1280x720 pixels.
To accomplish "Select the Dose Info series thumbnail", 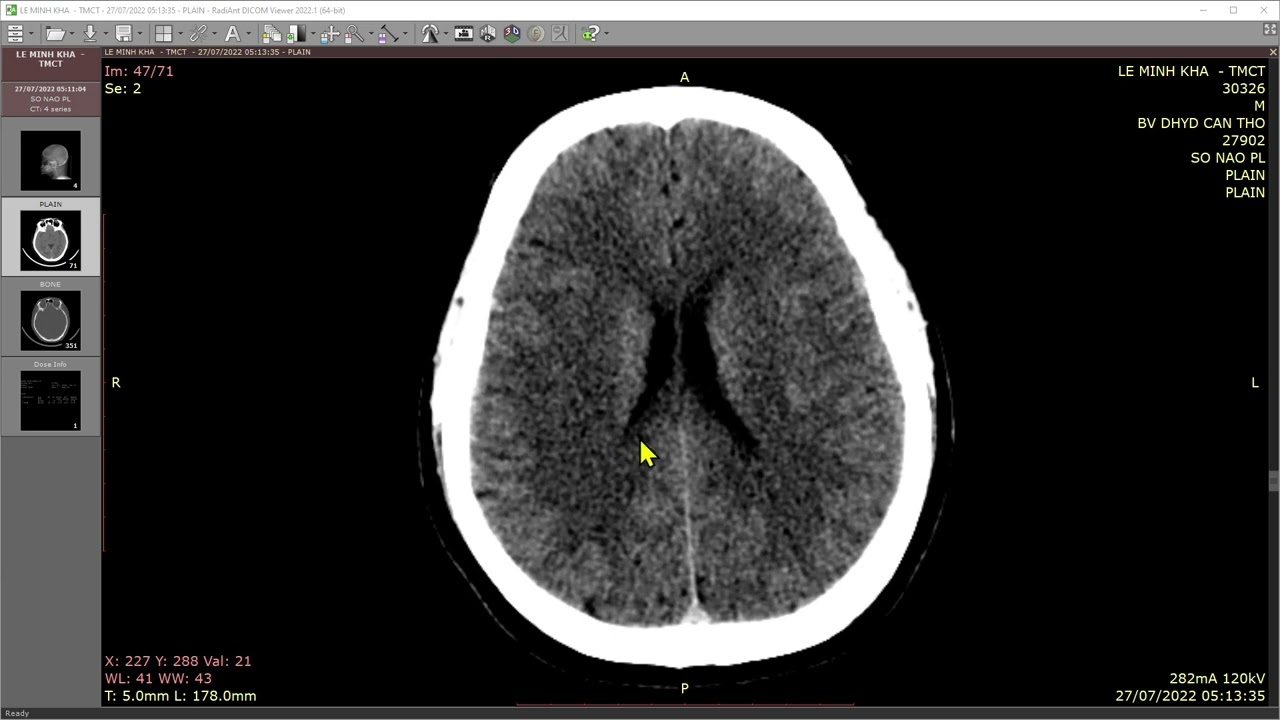I will (50, 400).
